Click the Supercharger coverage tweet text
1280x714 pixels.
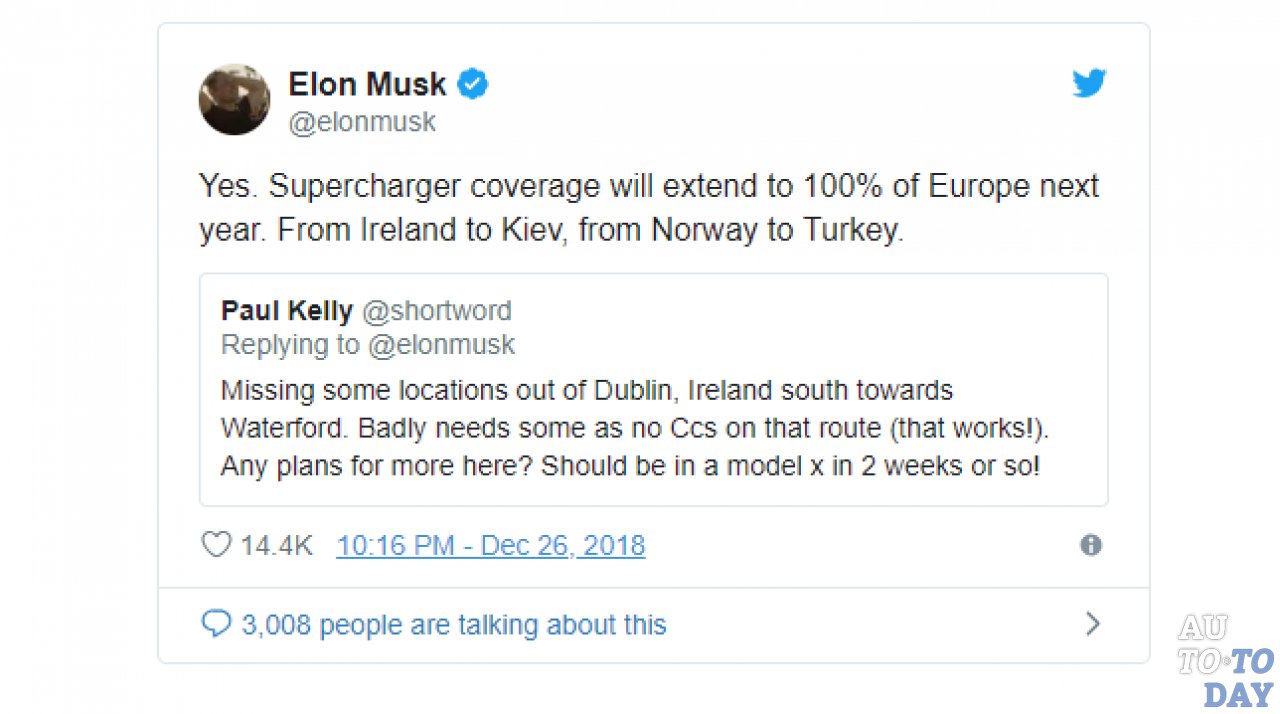pos(648,187)
